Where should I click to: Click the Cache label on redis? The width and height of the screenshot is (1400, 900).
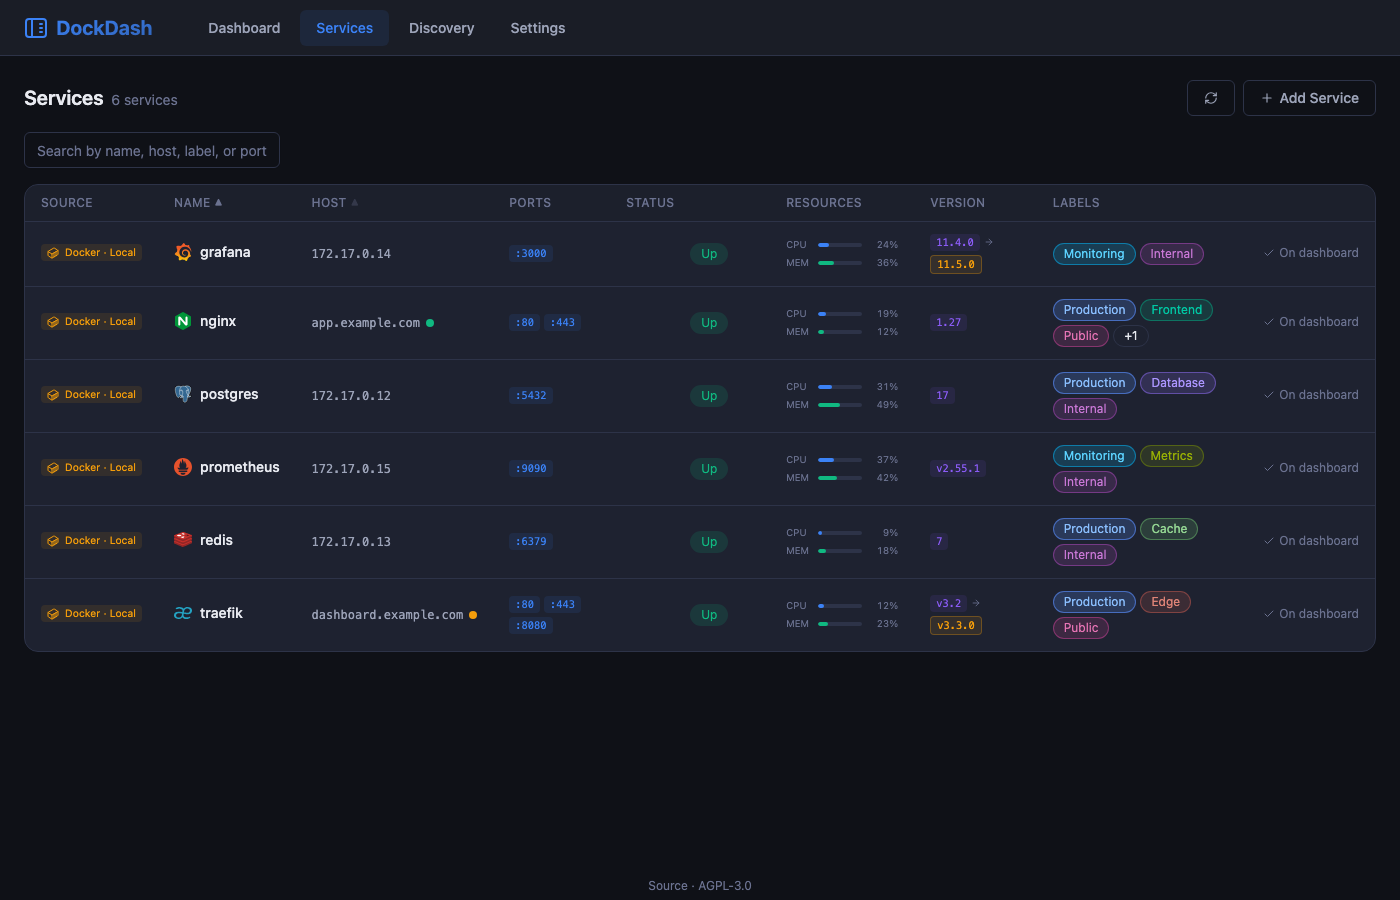[1169, 529]
